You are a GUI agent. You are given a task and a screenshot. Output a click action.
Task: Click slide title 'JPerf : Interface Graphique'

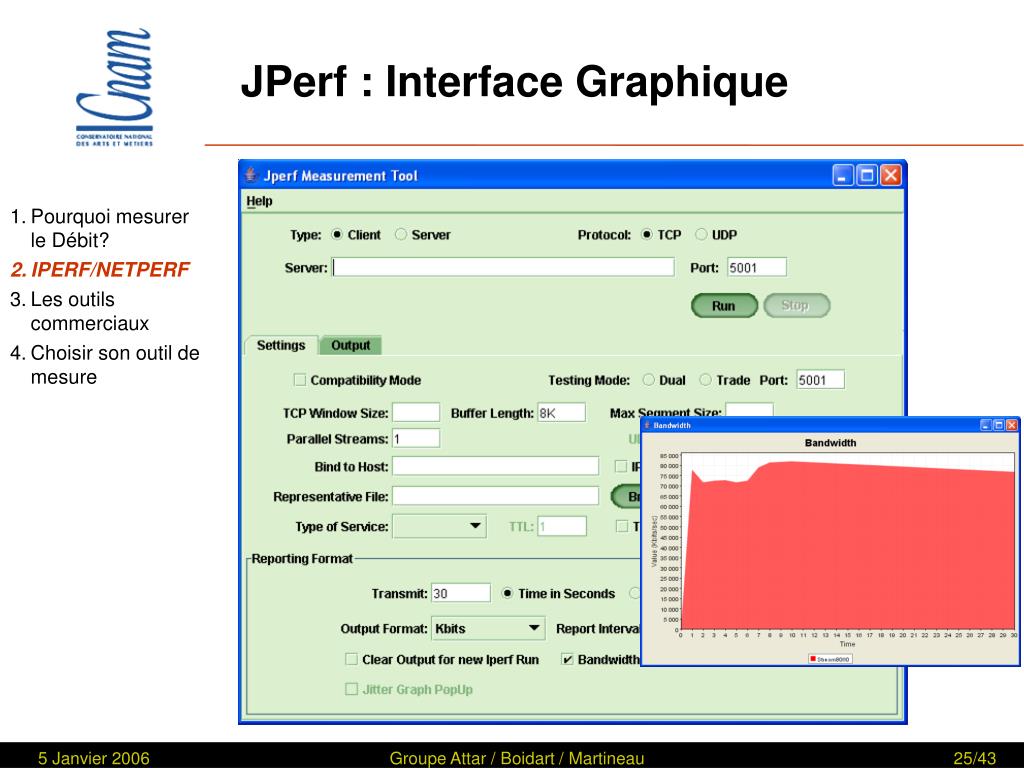click(x=514, y=82)
